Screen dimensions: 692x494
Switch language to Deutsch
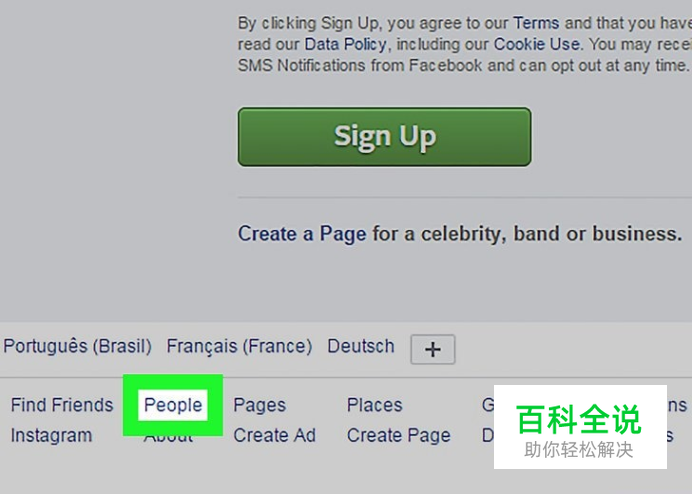click(x=361, y=346)
